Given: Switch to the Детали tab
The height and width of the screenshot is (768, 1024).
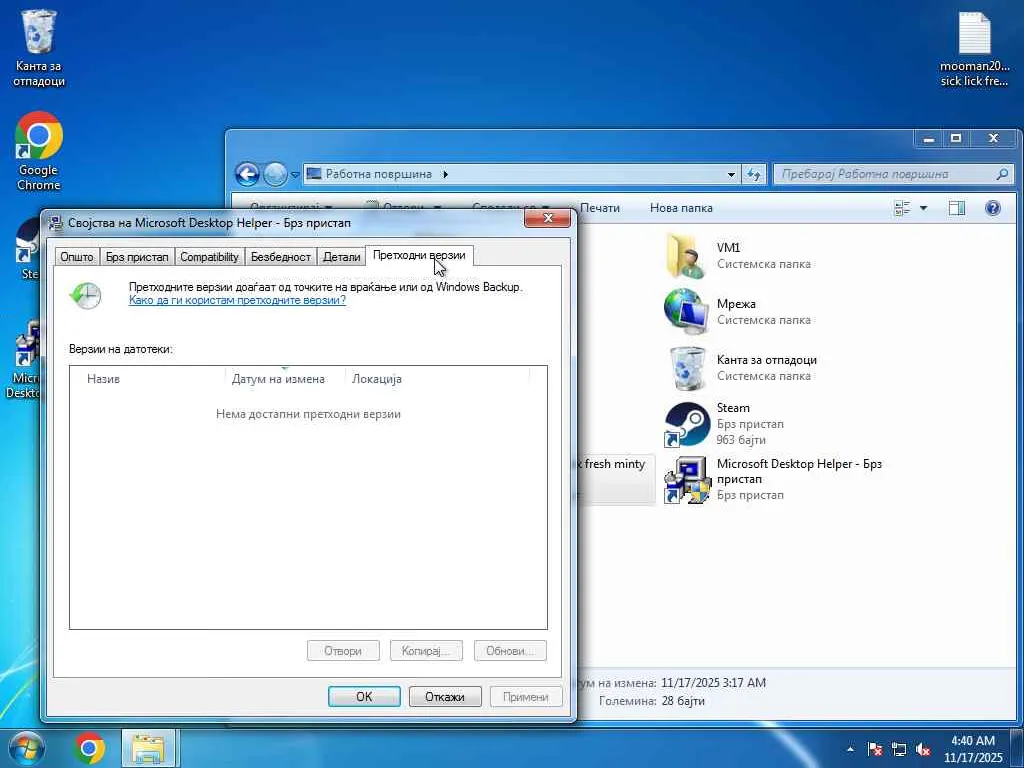Looking at the screenshot, I should point(342,257).
